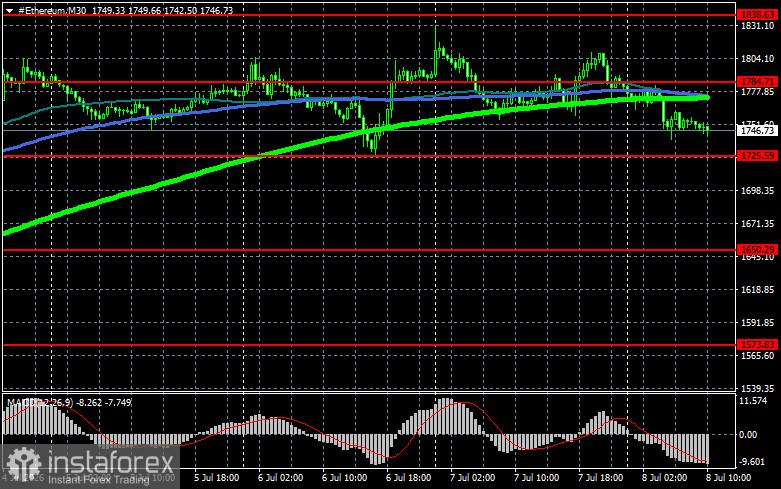Click the 1804.10 price scale value

click(x=758, y=59)
